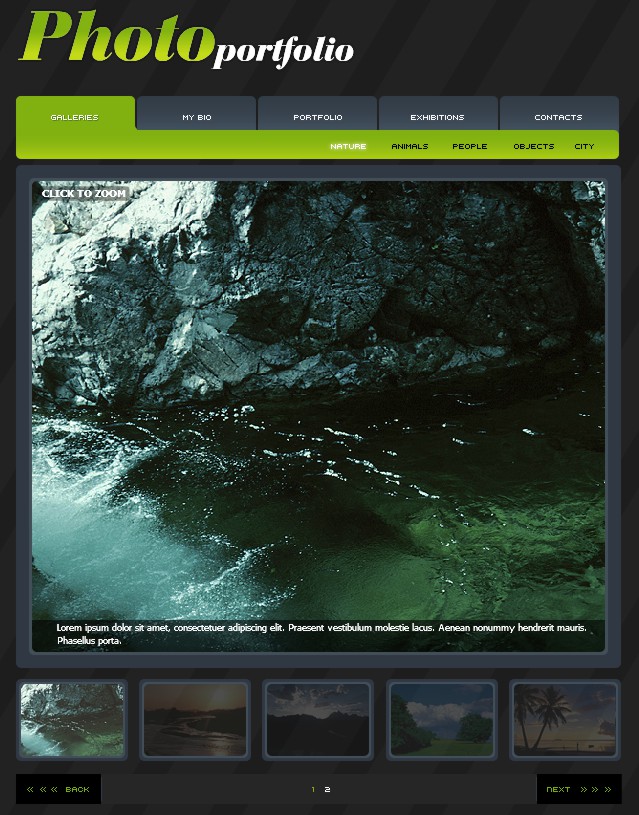
Task: Choose the Nature gallery category
Action: (348, 146)
